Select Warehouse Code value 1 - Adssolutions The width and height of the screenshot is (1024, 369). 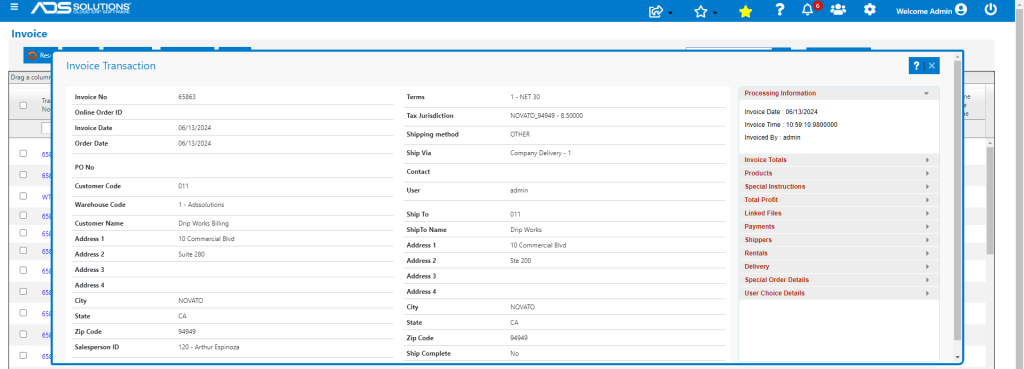tap(200, 204)
